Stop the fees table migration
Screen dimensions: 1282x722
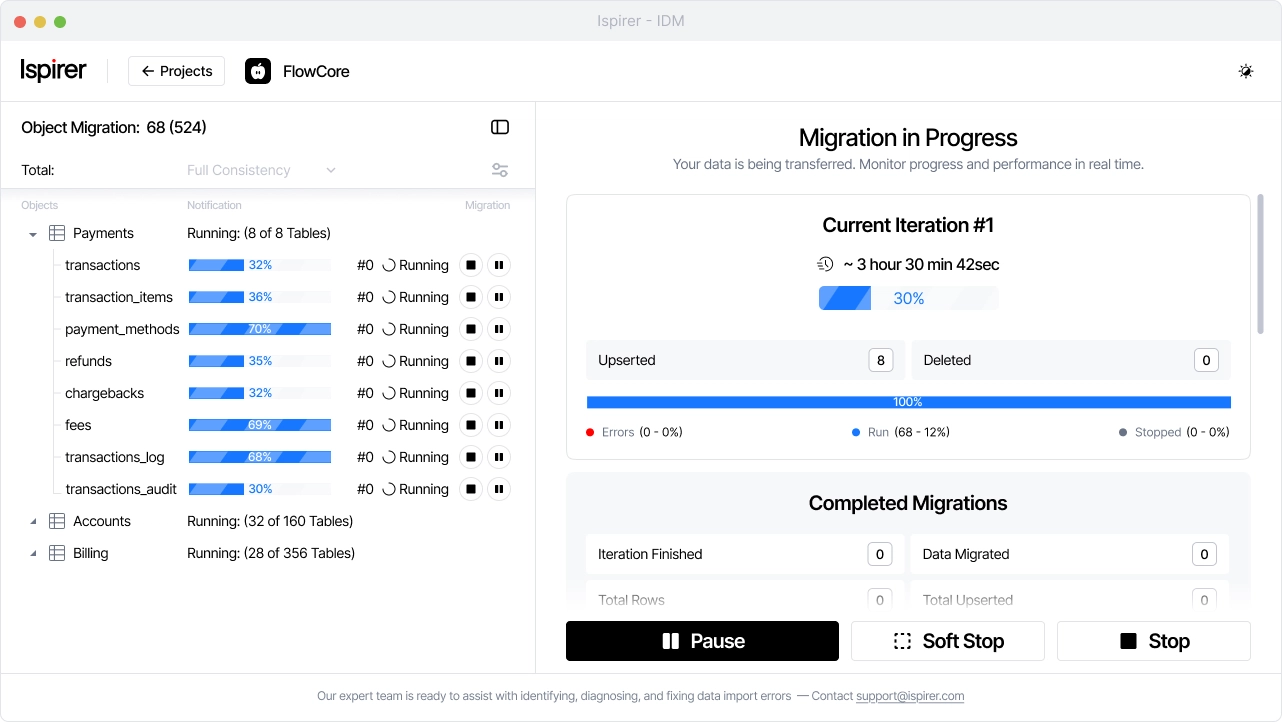tap(470, 425)
